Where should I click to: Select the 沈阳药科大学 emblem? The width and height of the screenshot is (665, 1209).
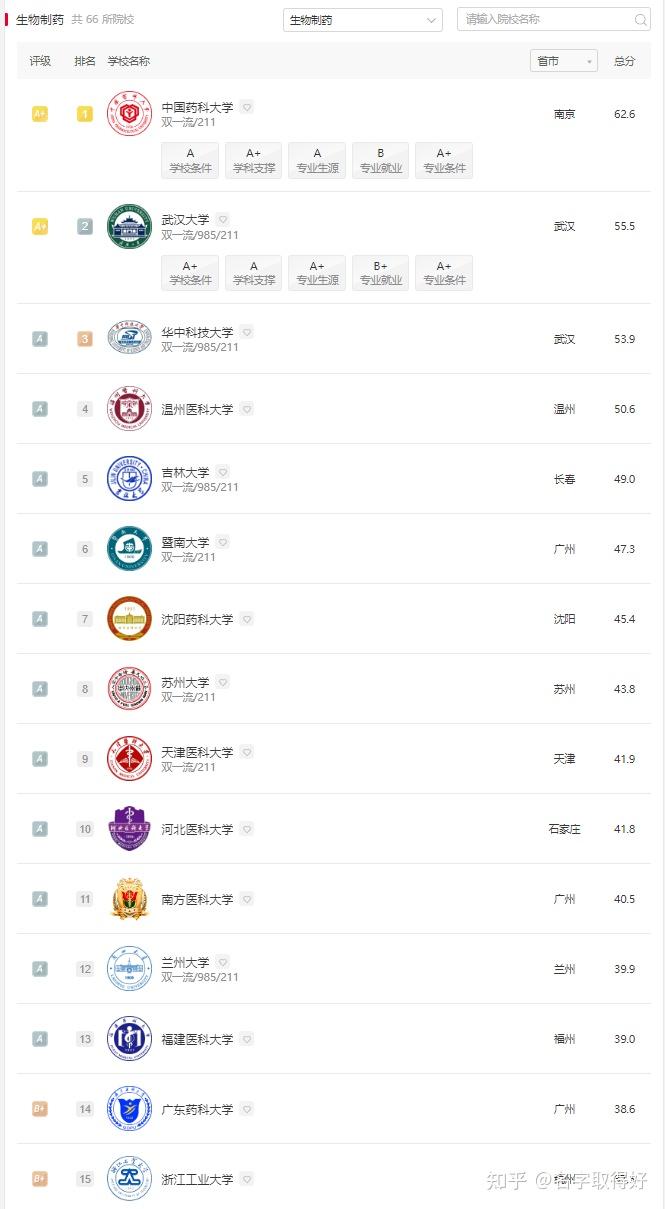[x=129, y=619]
